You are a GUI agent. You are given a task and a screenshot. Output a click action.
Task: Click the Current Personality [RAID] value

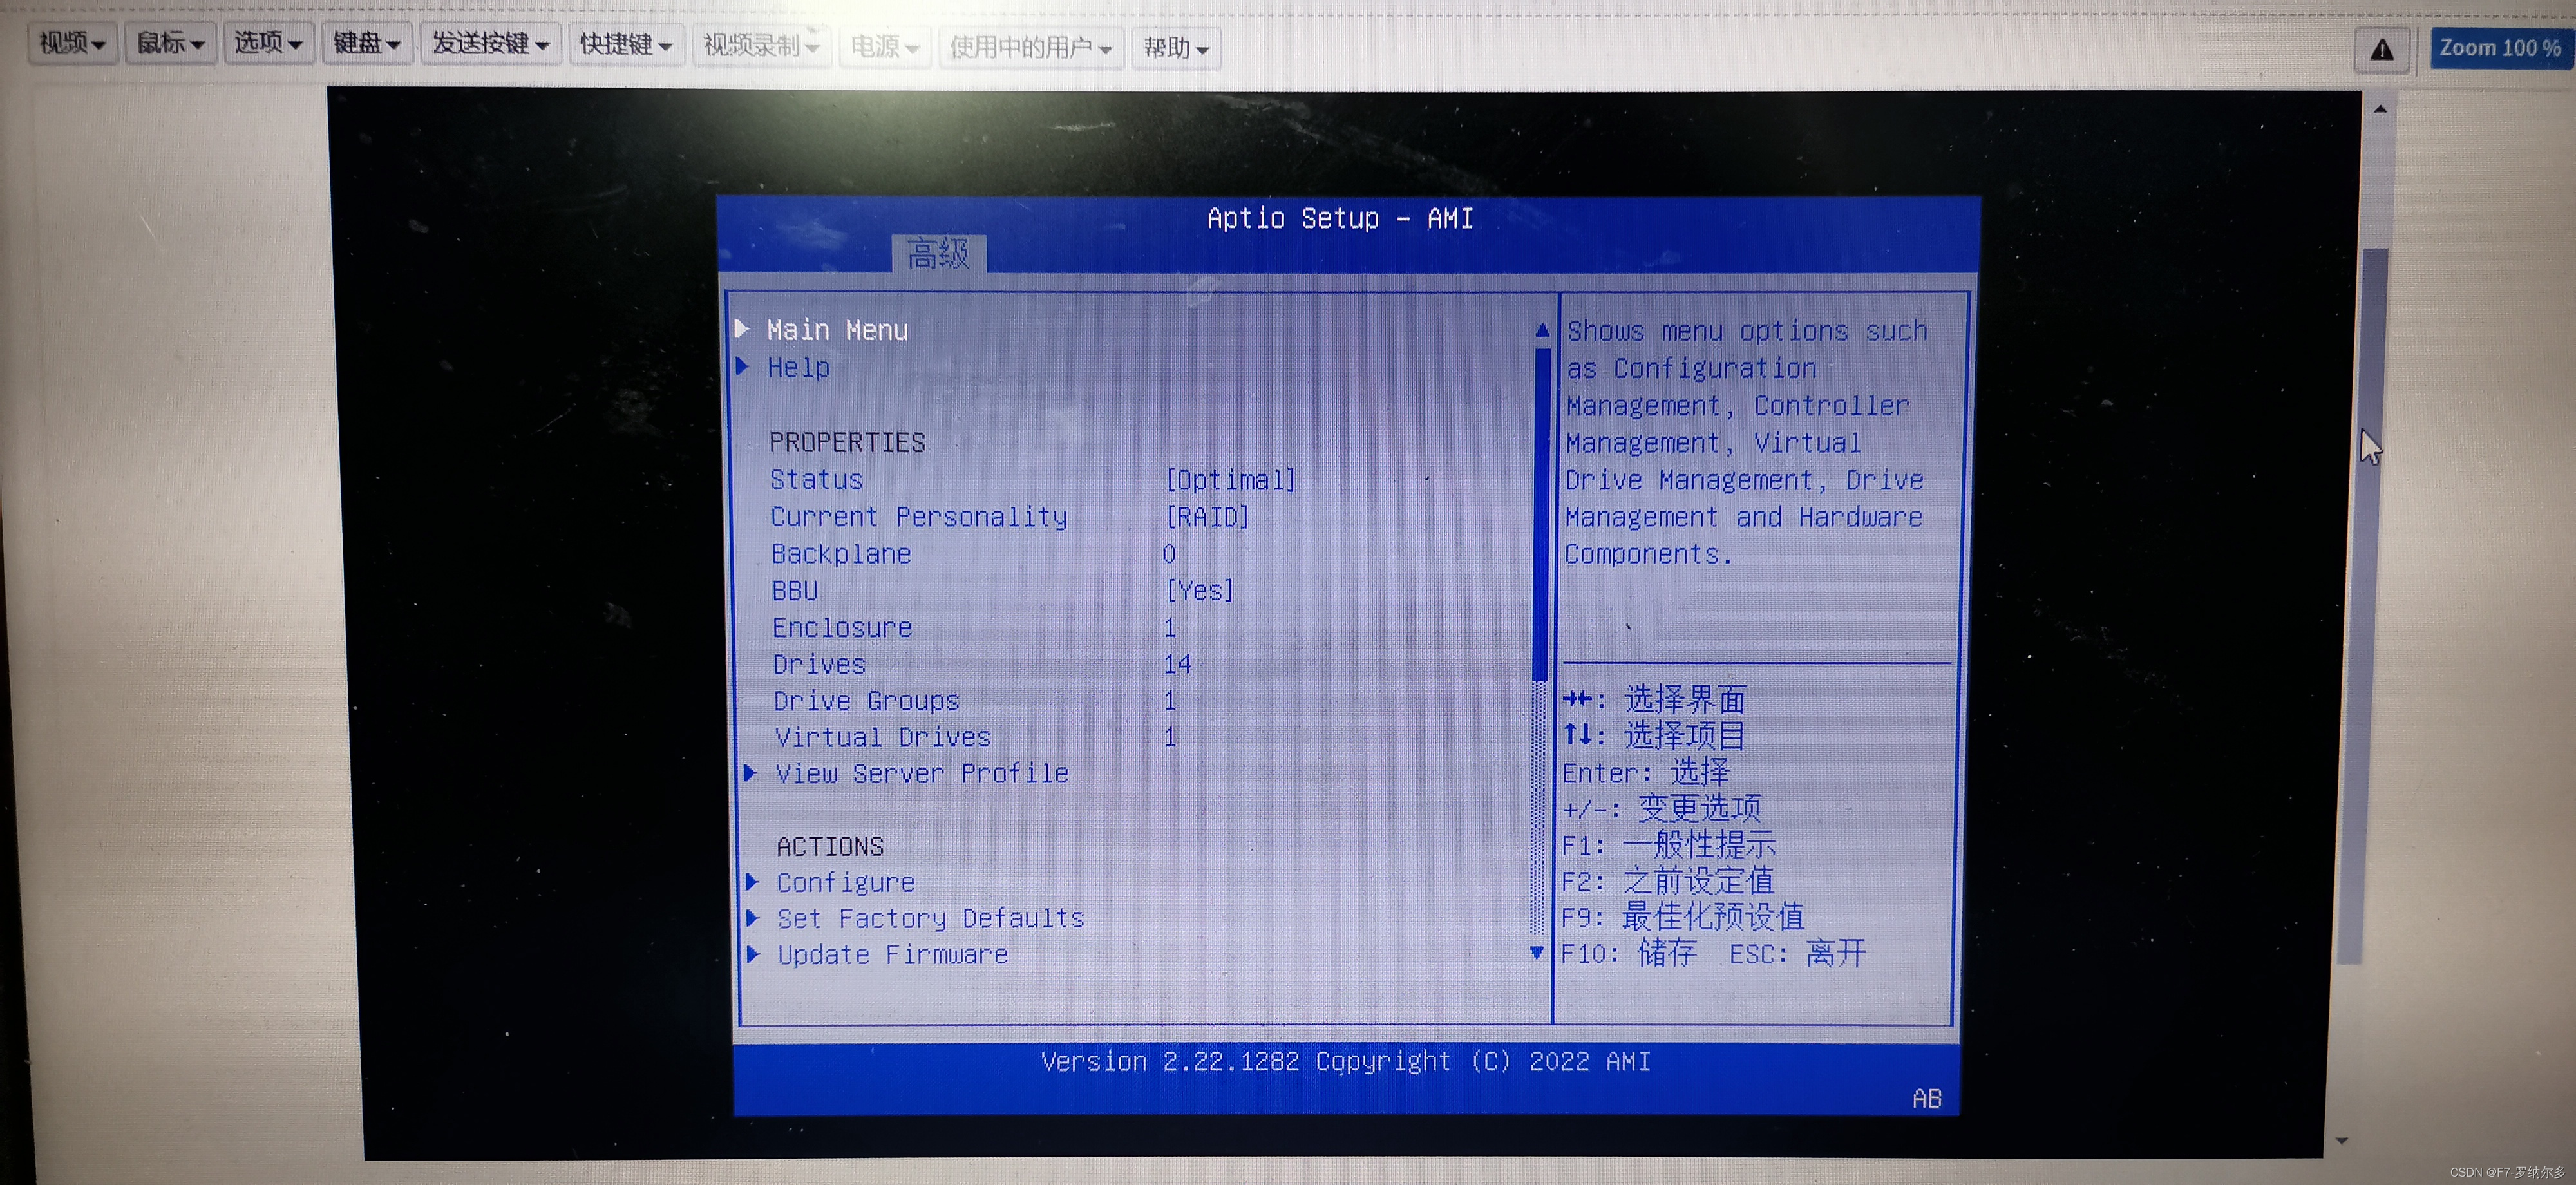click(1206, 516)
